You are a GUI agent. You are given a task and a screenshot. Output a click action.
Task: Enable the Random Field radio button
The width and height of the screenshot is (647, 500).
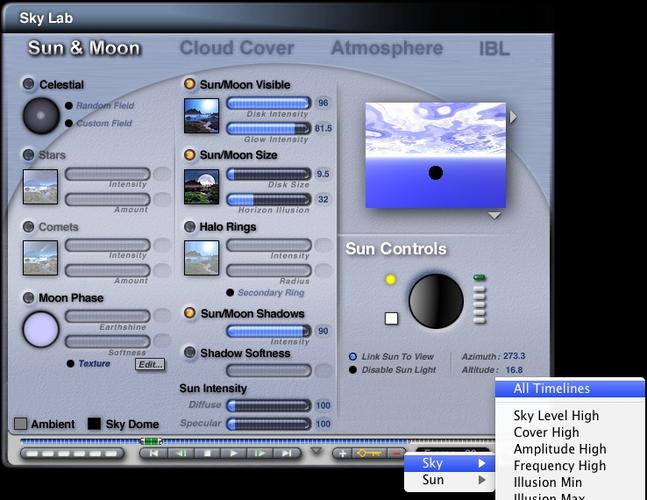(x=69, y=106)
